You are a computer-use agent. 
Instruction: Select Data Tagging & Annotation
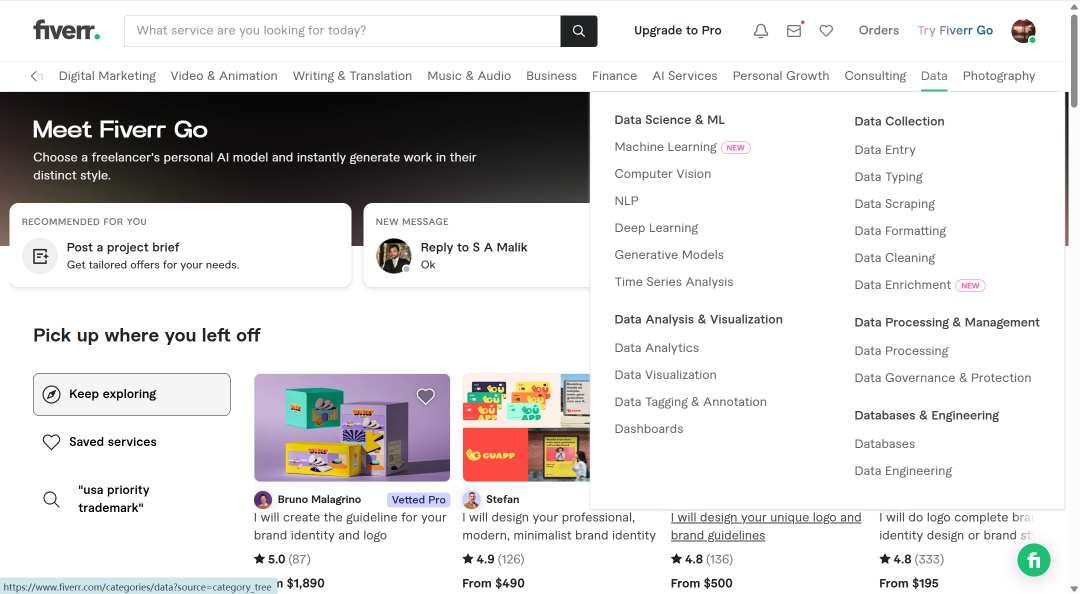(x=690, y=402)
